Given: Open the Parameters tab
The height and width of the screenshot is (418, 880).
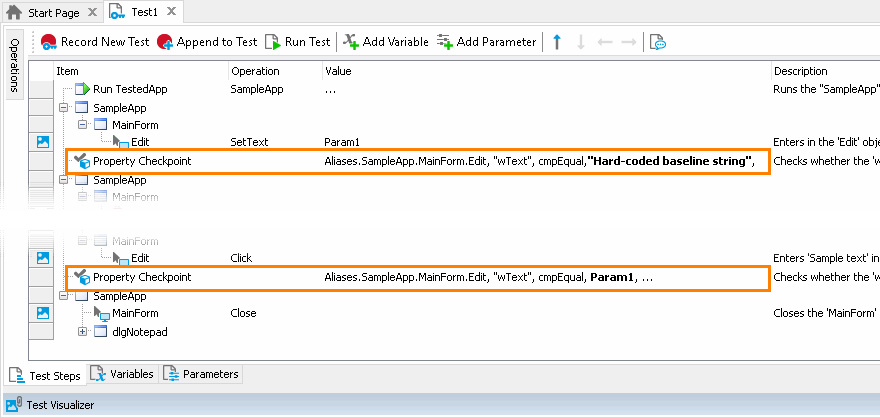Looking at the screenshot, I should point(202,374).
